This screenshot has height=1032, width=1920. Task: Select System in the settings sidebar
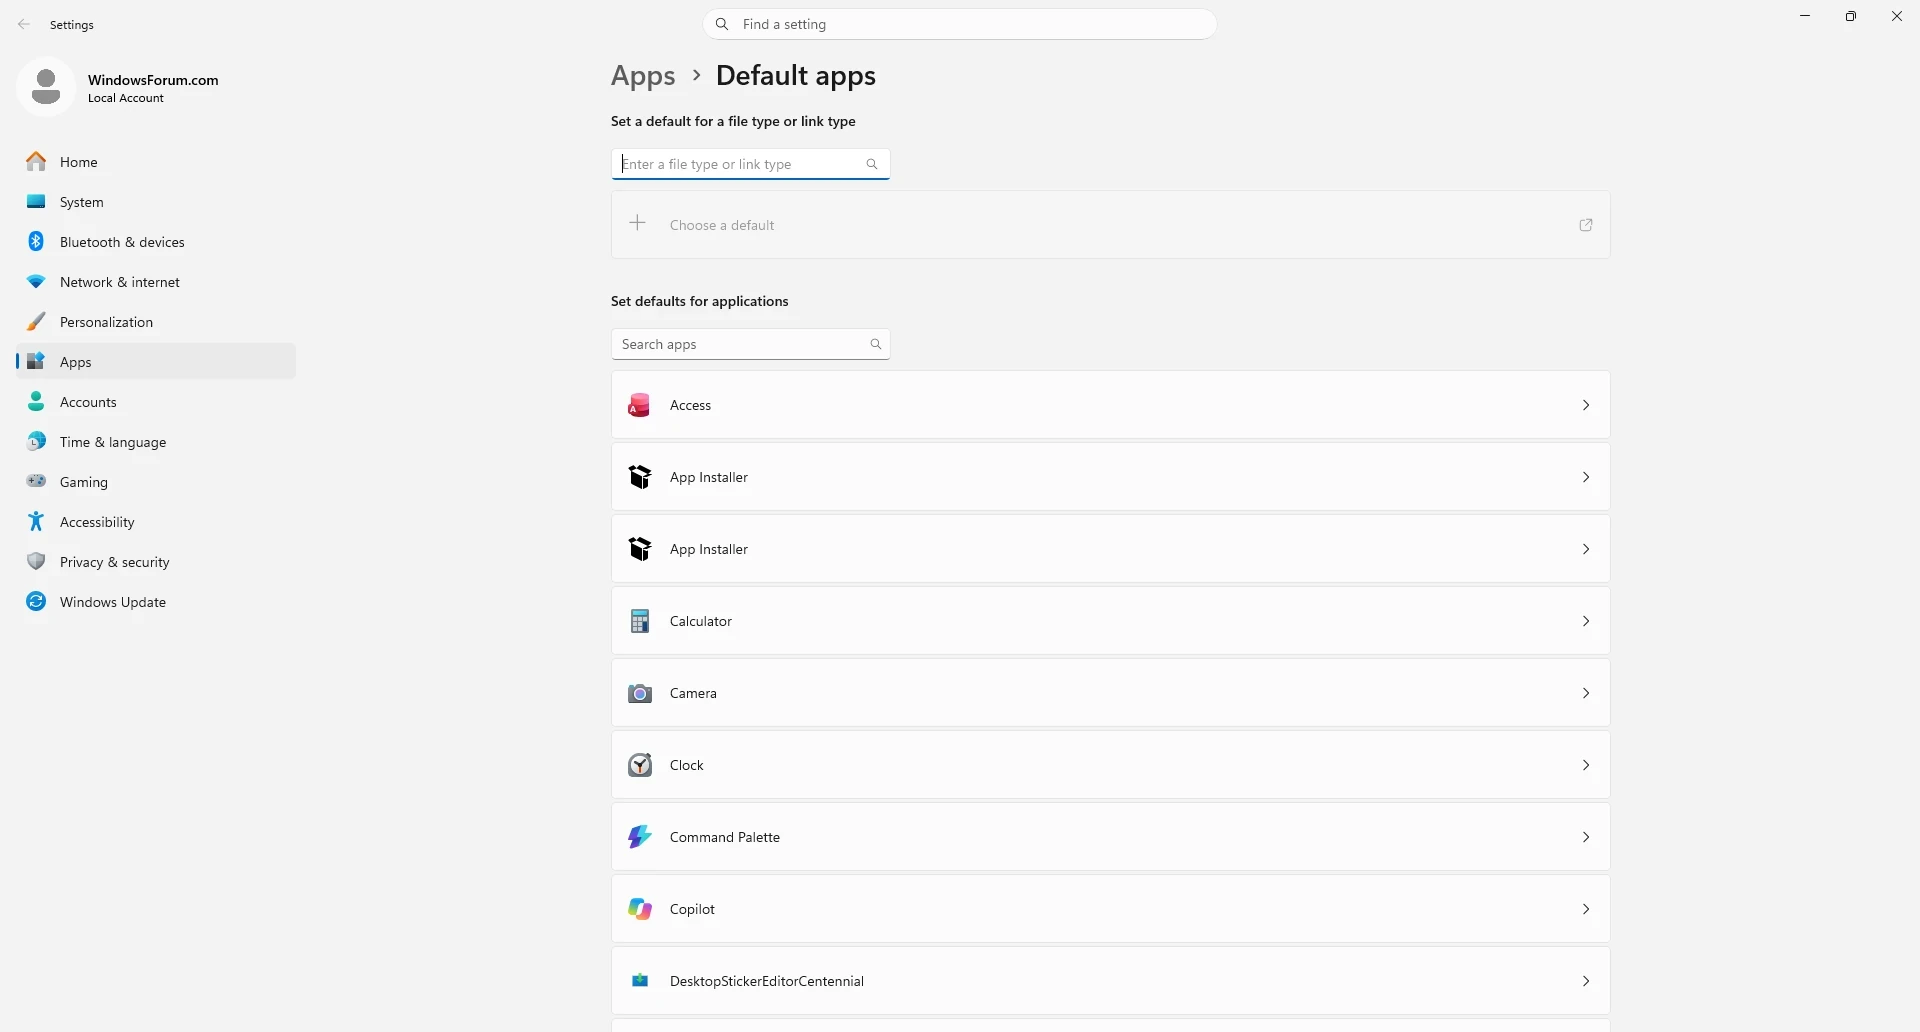tap(156, 202)
